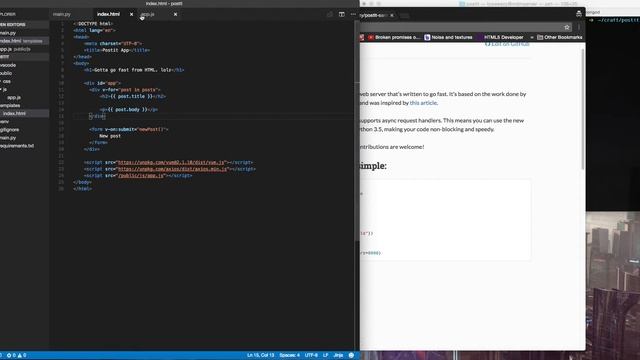The width and height of the screenshot is (640, 360).
Task: Open the app.js editor tab
Action: [x=148, y=14]
